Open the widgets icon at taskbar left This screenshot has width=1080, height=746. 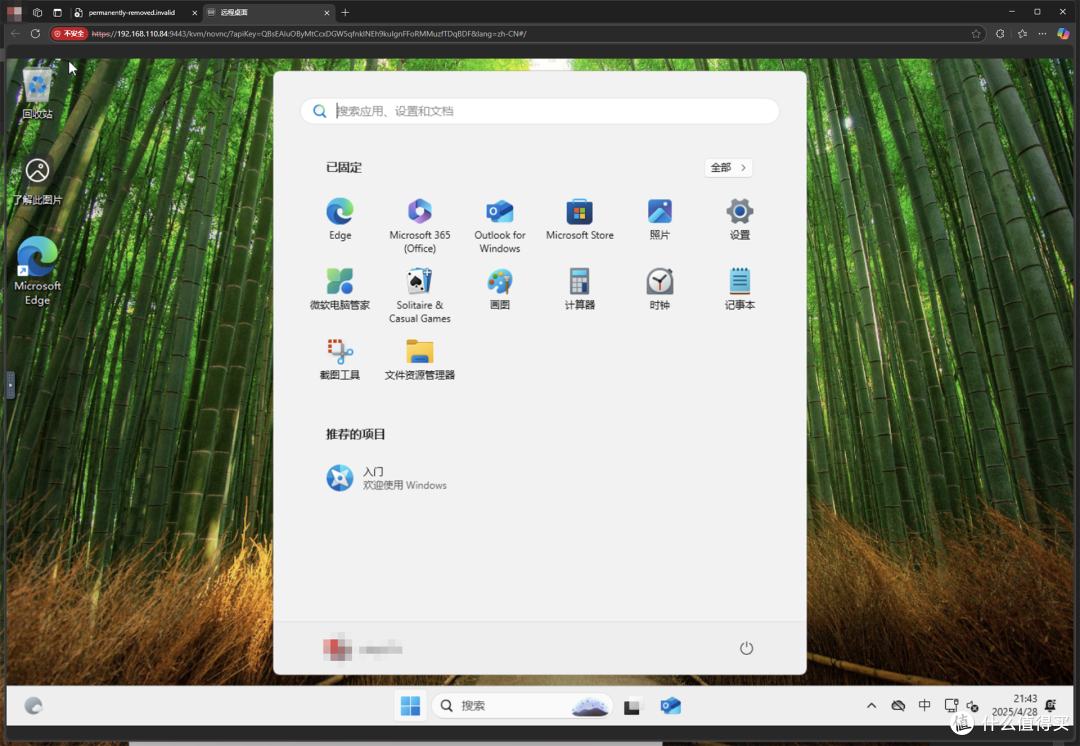coord(33,705)
